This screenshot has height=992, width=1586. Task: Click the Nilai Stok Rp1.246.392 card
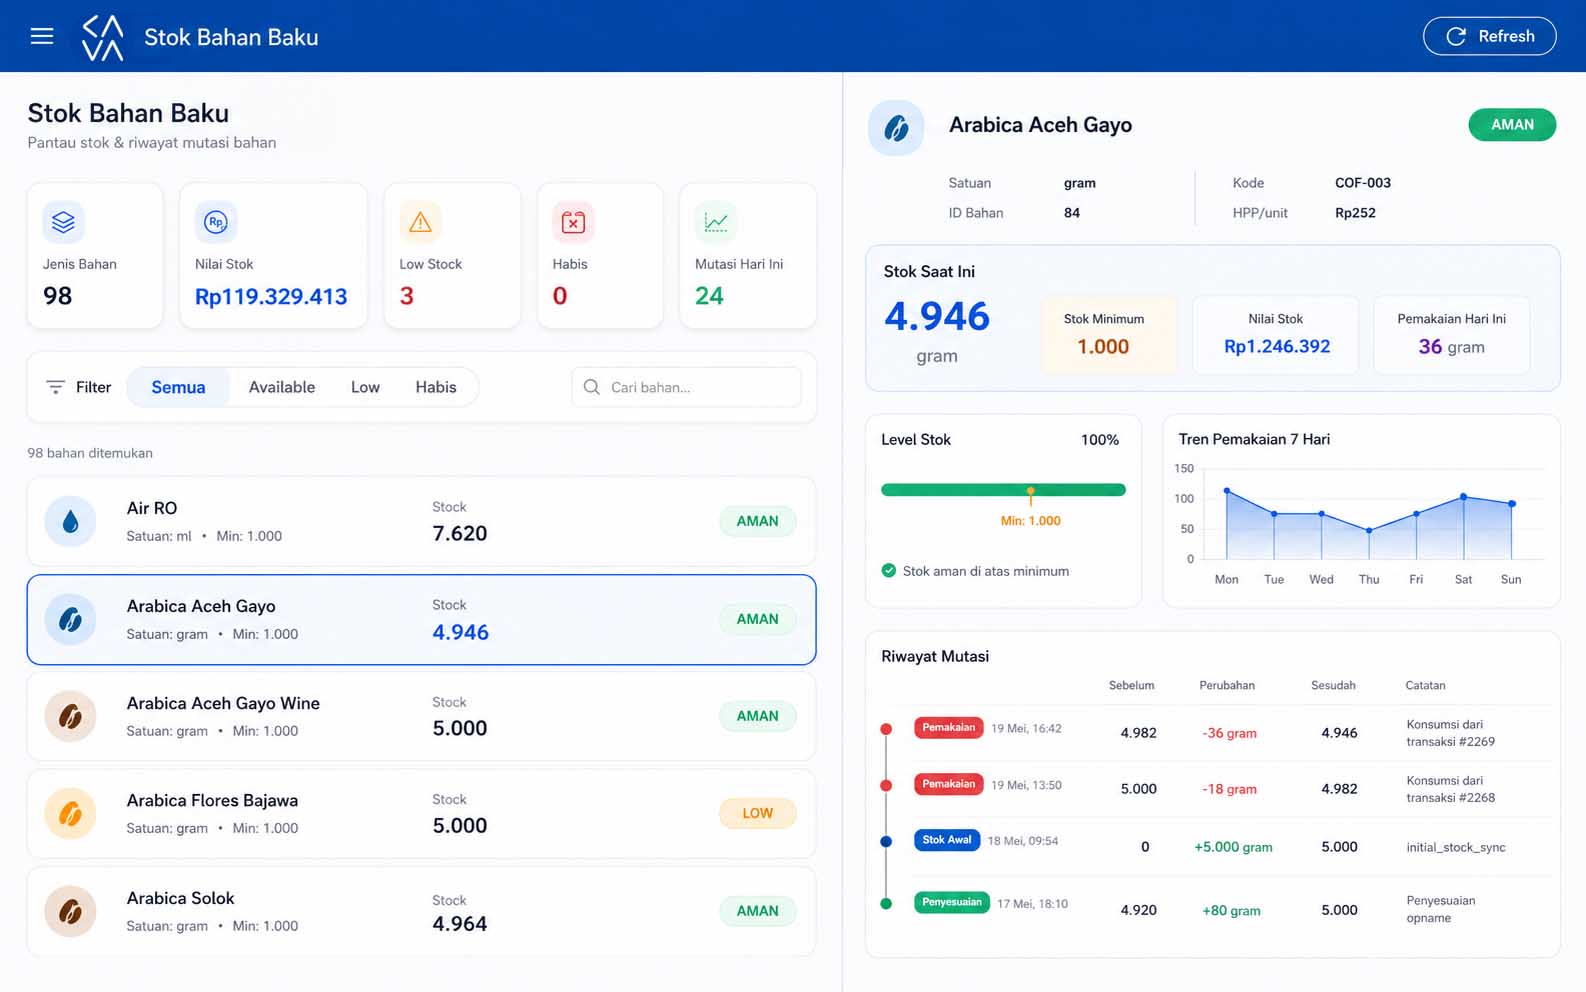[x=1276, y=335]
